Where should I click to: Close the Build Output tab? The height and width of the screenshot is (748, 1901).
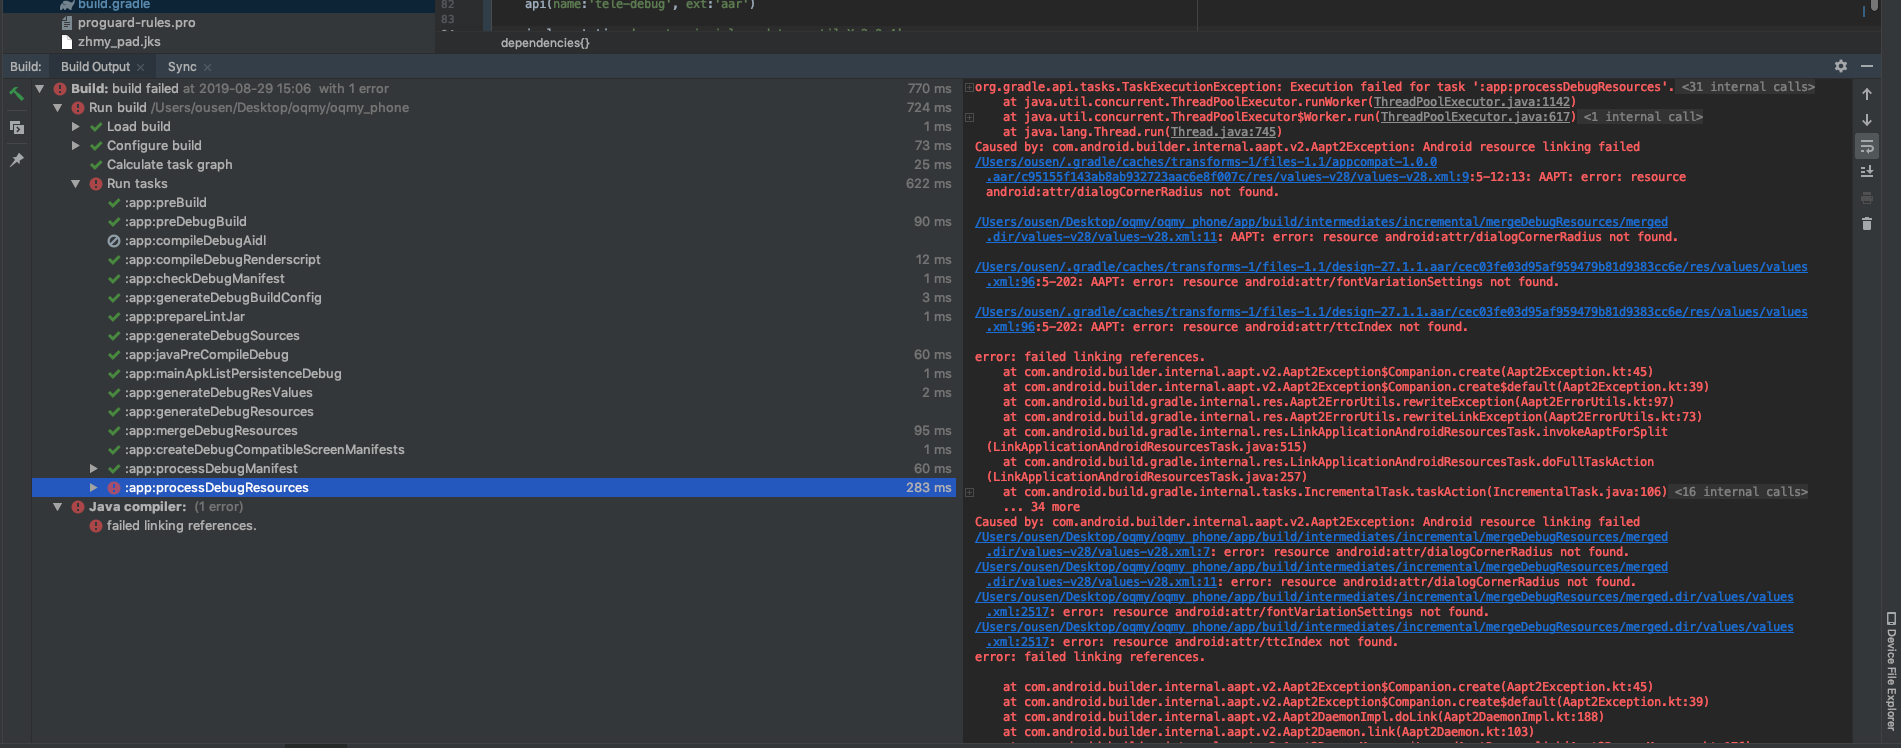tap(141, 67)
